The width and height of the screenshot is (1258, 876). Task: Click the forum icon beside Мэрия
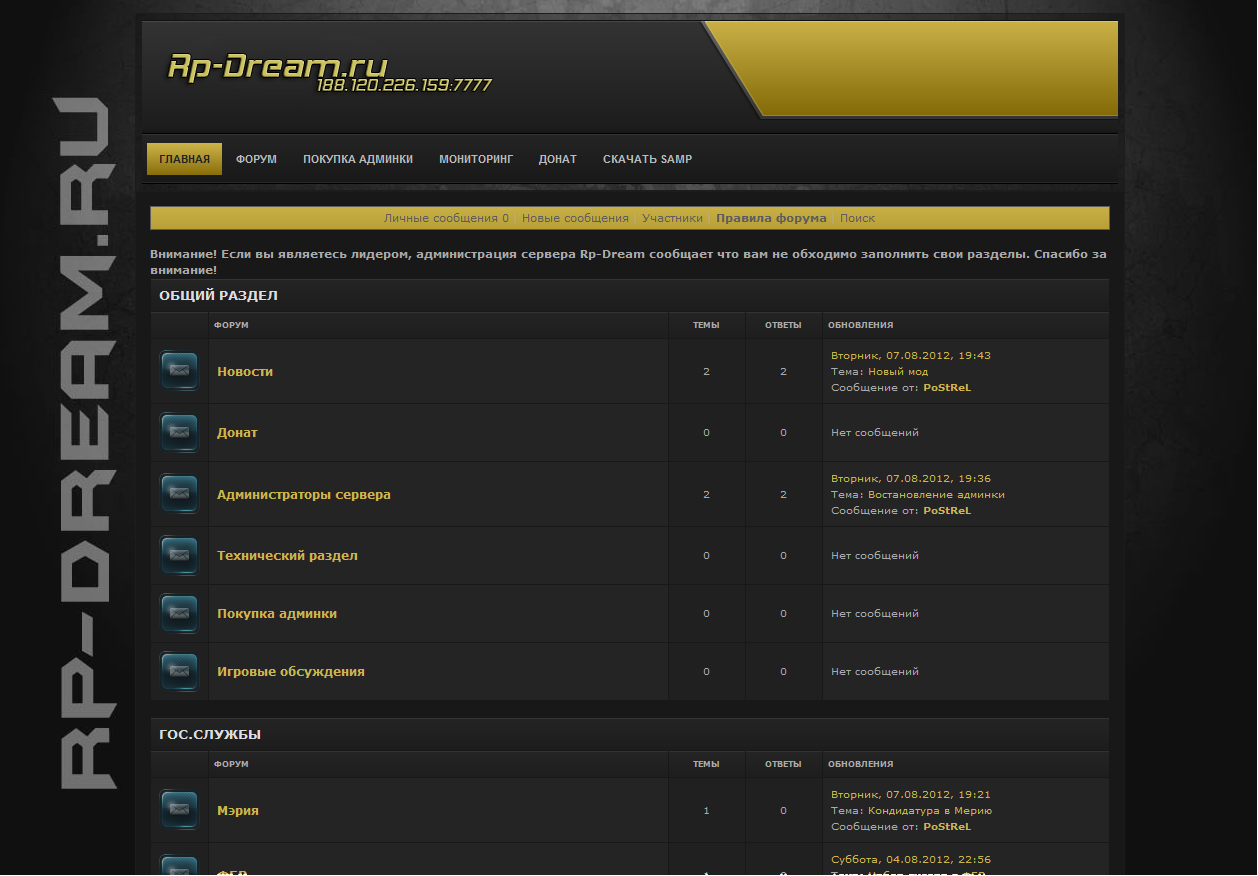(x=179, y=810)
